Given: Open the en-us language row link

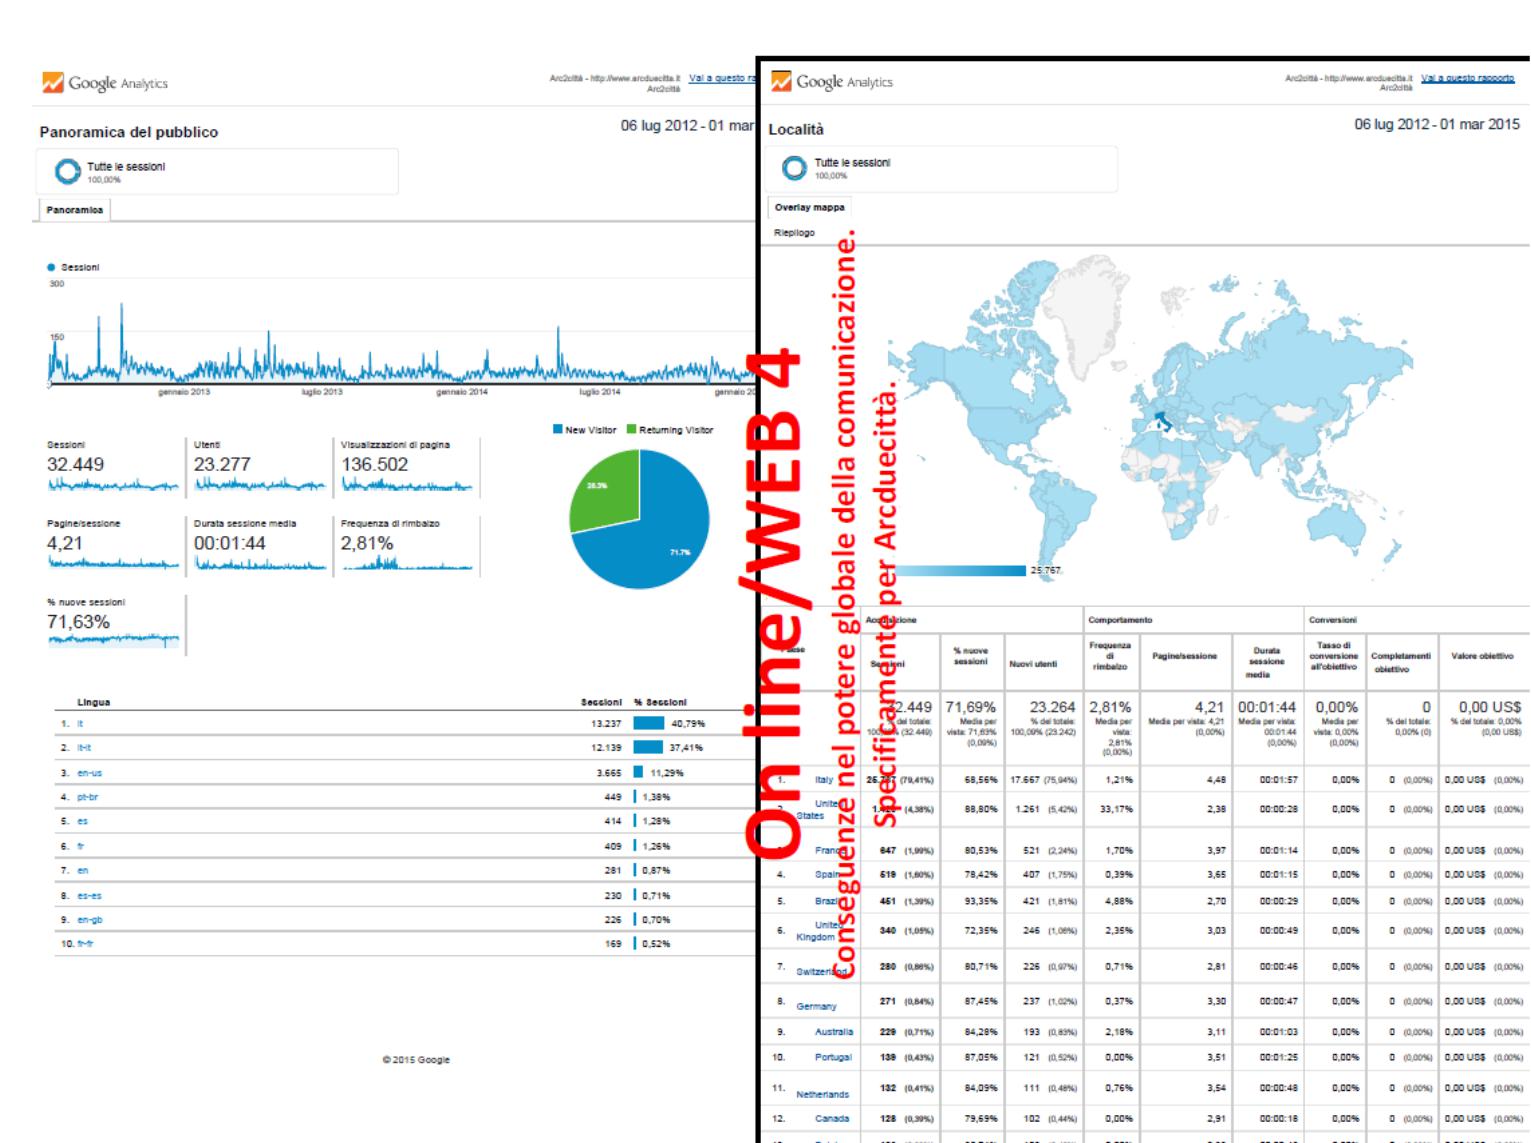Looking at the screenshot, I should point(89,773).
